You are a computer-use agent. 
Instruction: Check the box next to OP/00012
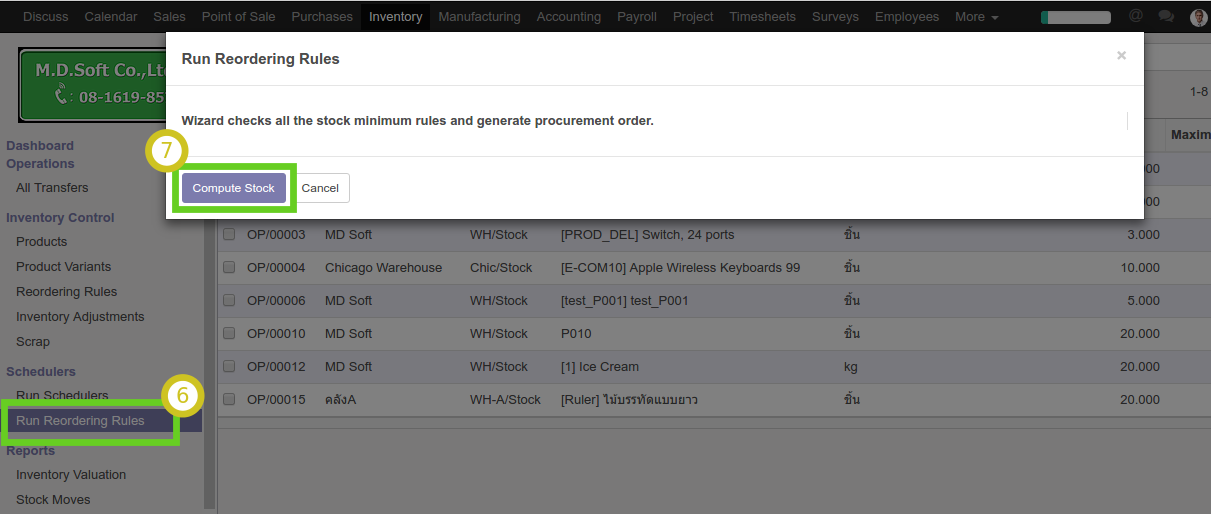229,367
